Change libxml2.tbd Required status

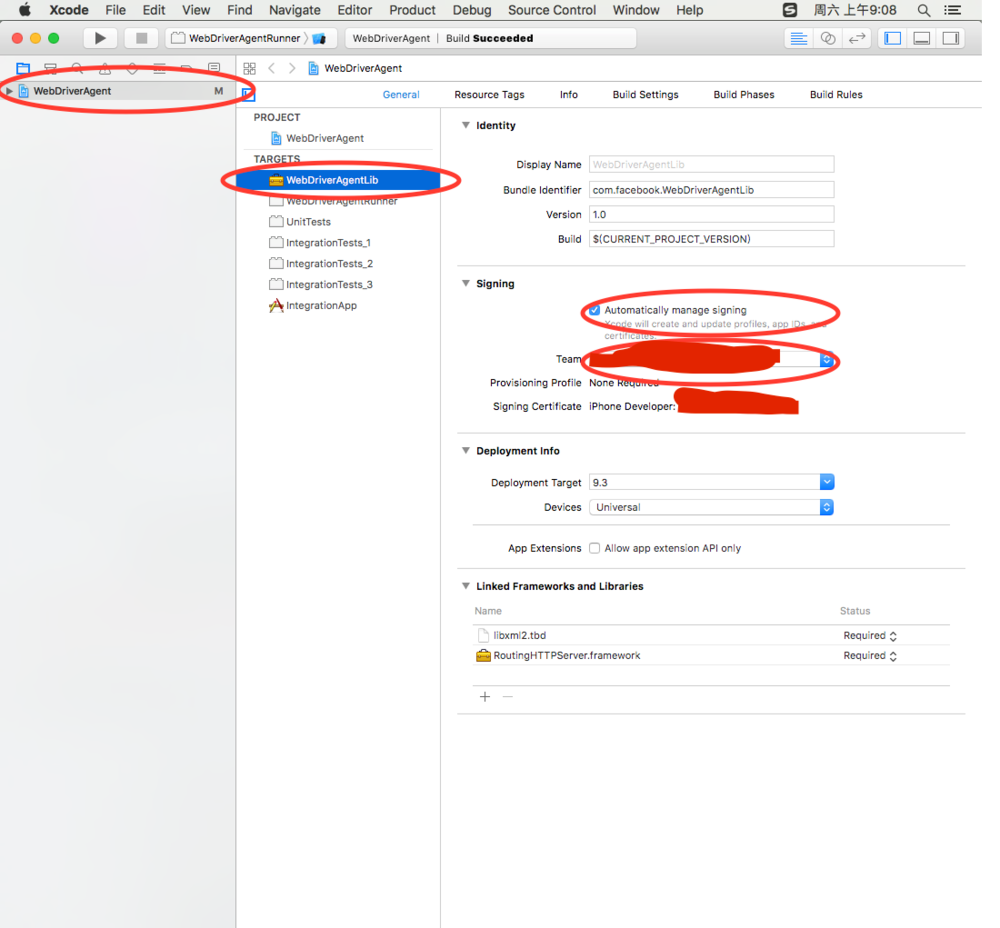[870, 636]
